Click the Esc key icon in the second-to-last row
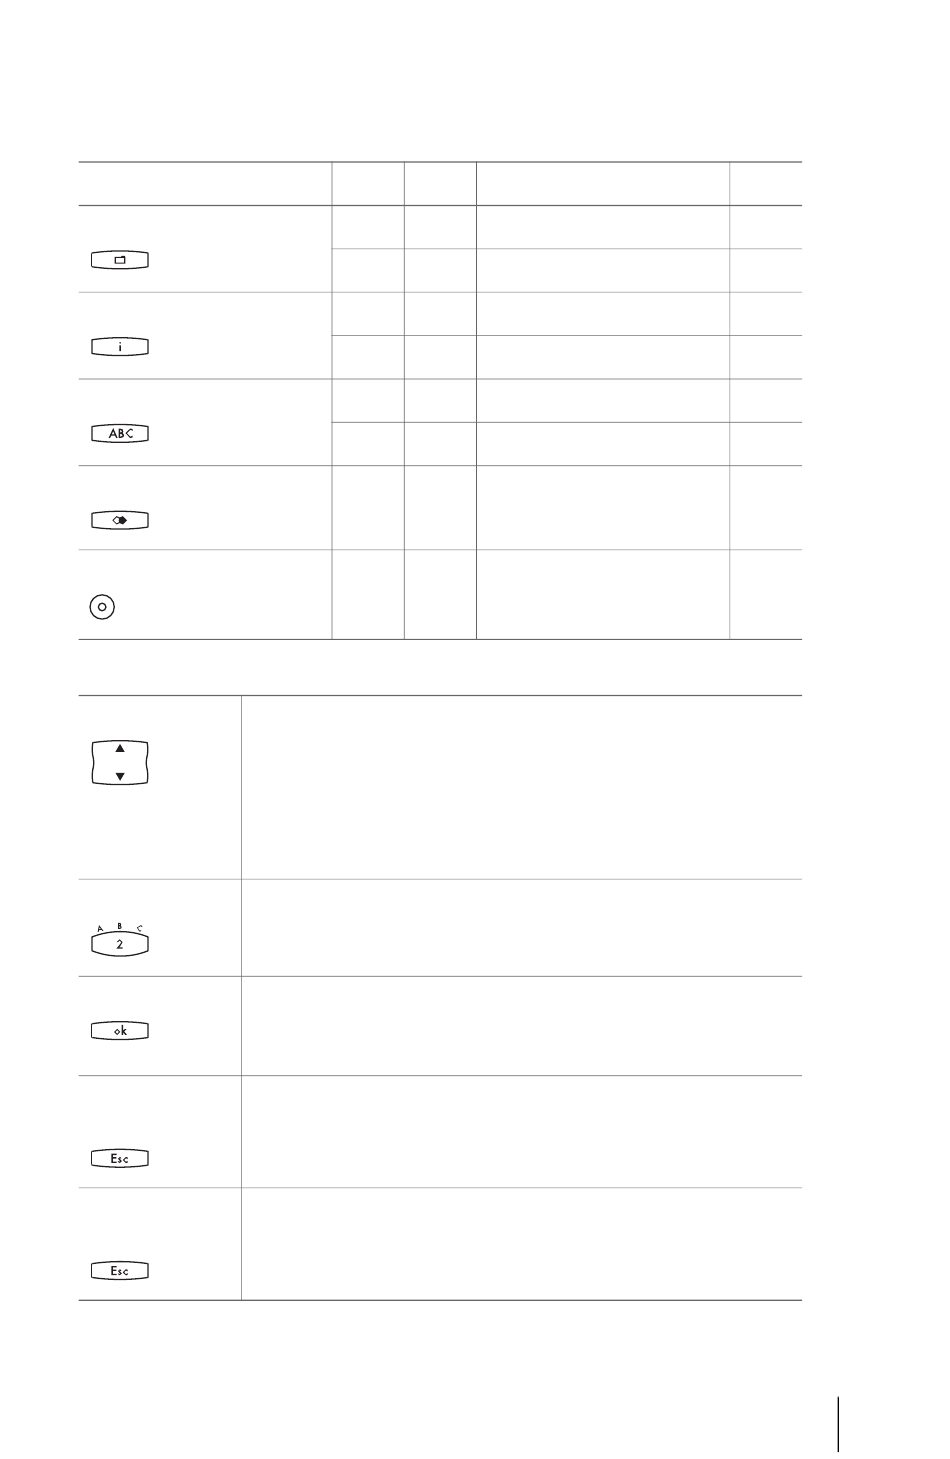Screen dimensions: 950x1459 click(x=120, y=1159)
